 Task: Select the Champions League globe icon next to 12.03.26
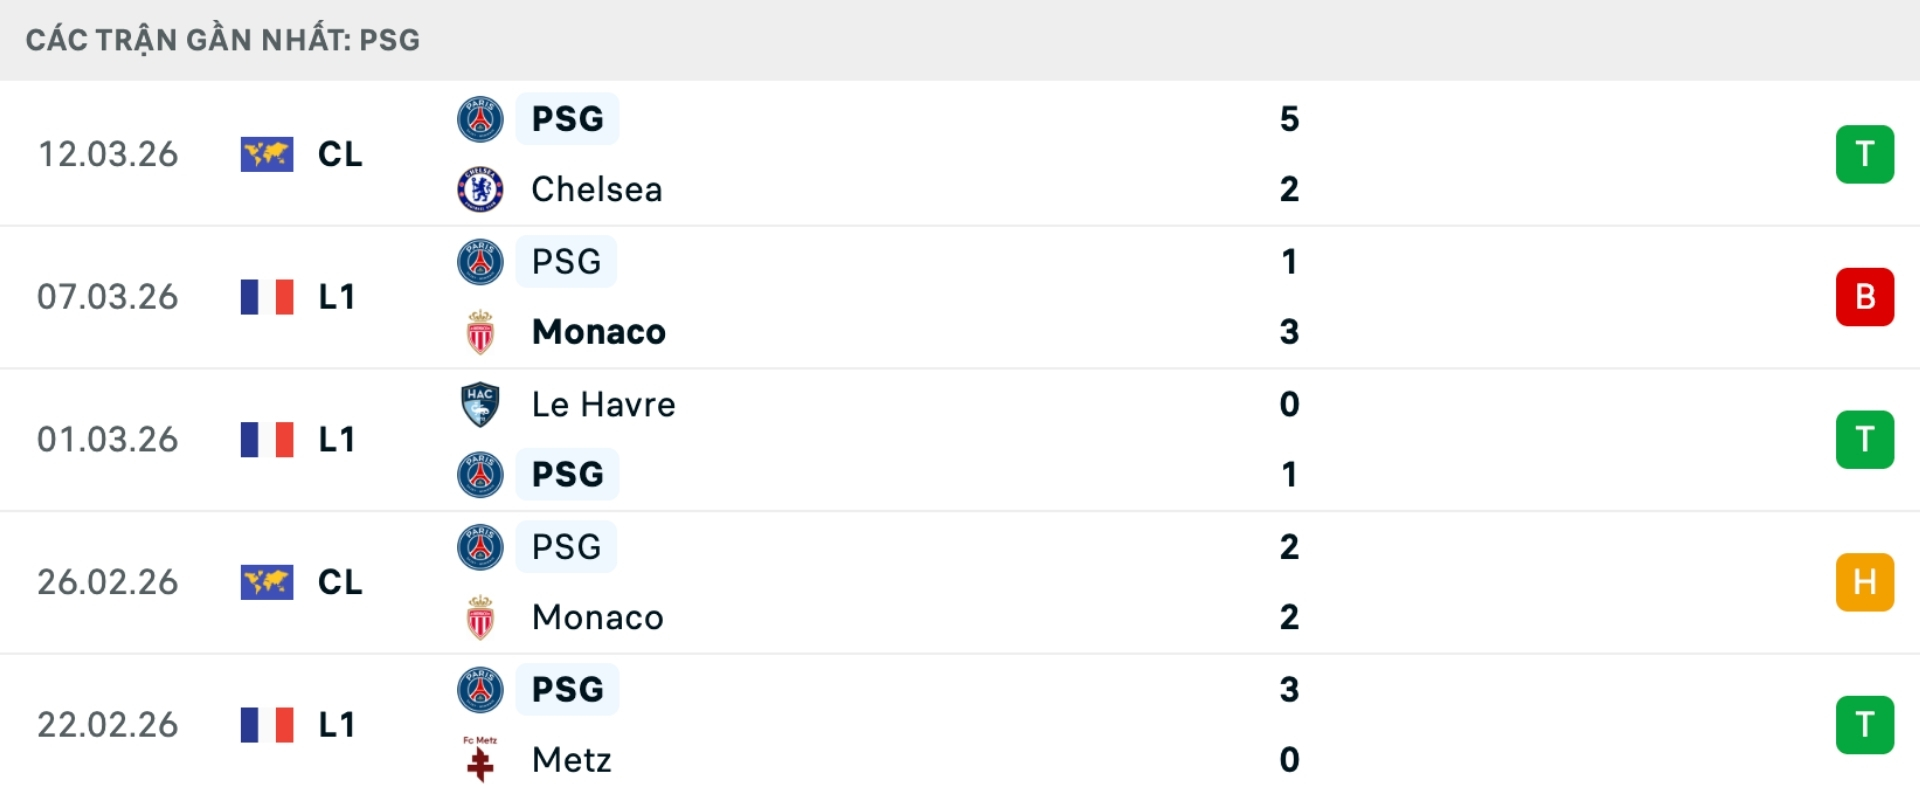click(x=265, y=154)
